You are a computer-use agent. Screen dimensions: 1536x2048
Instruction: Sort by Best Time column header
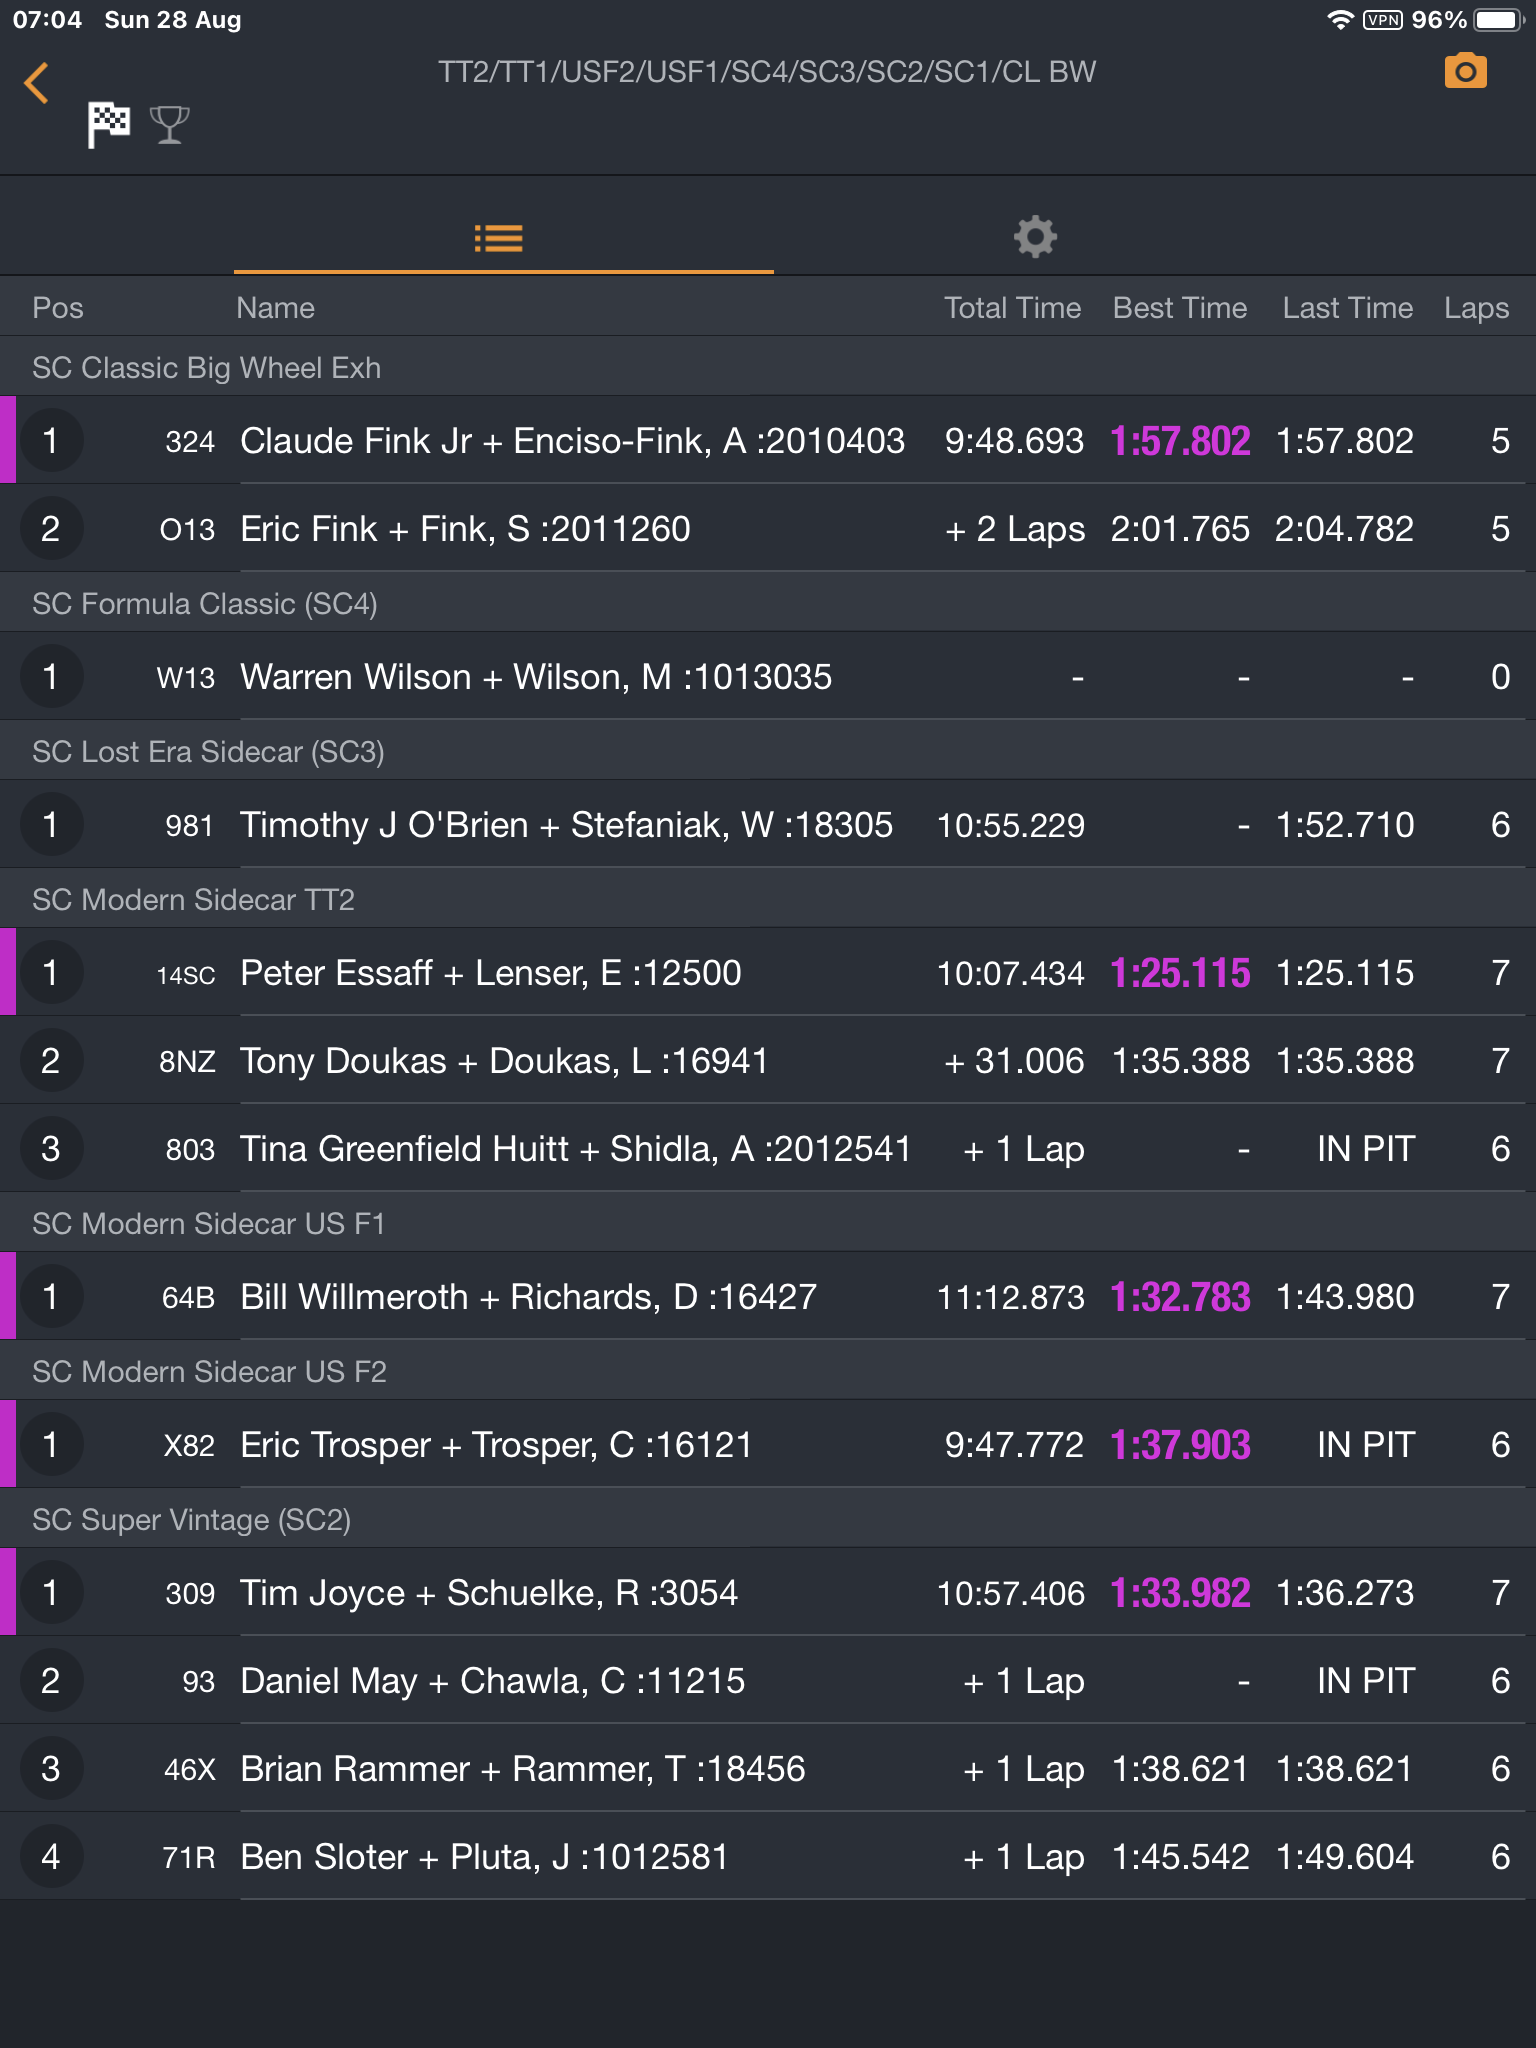pyautogui.click(x=1180, y=308)
